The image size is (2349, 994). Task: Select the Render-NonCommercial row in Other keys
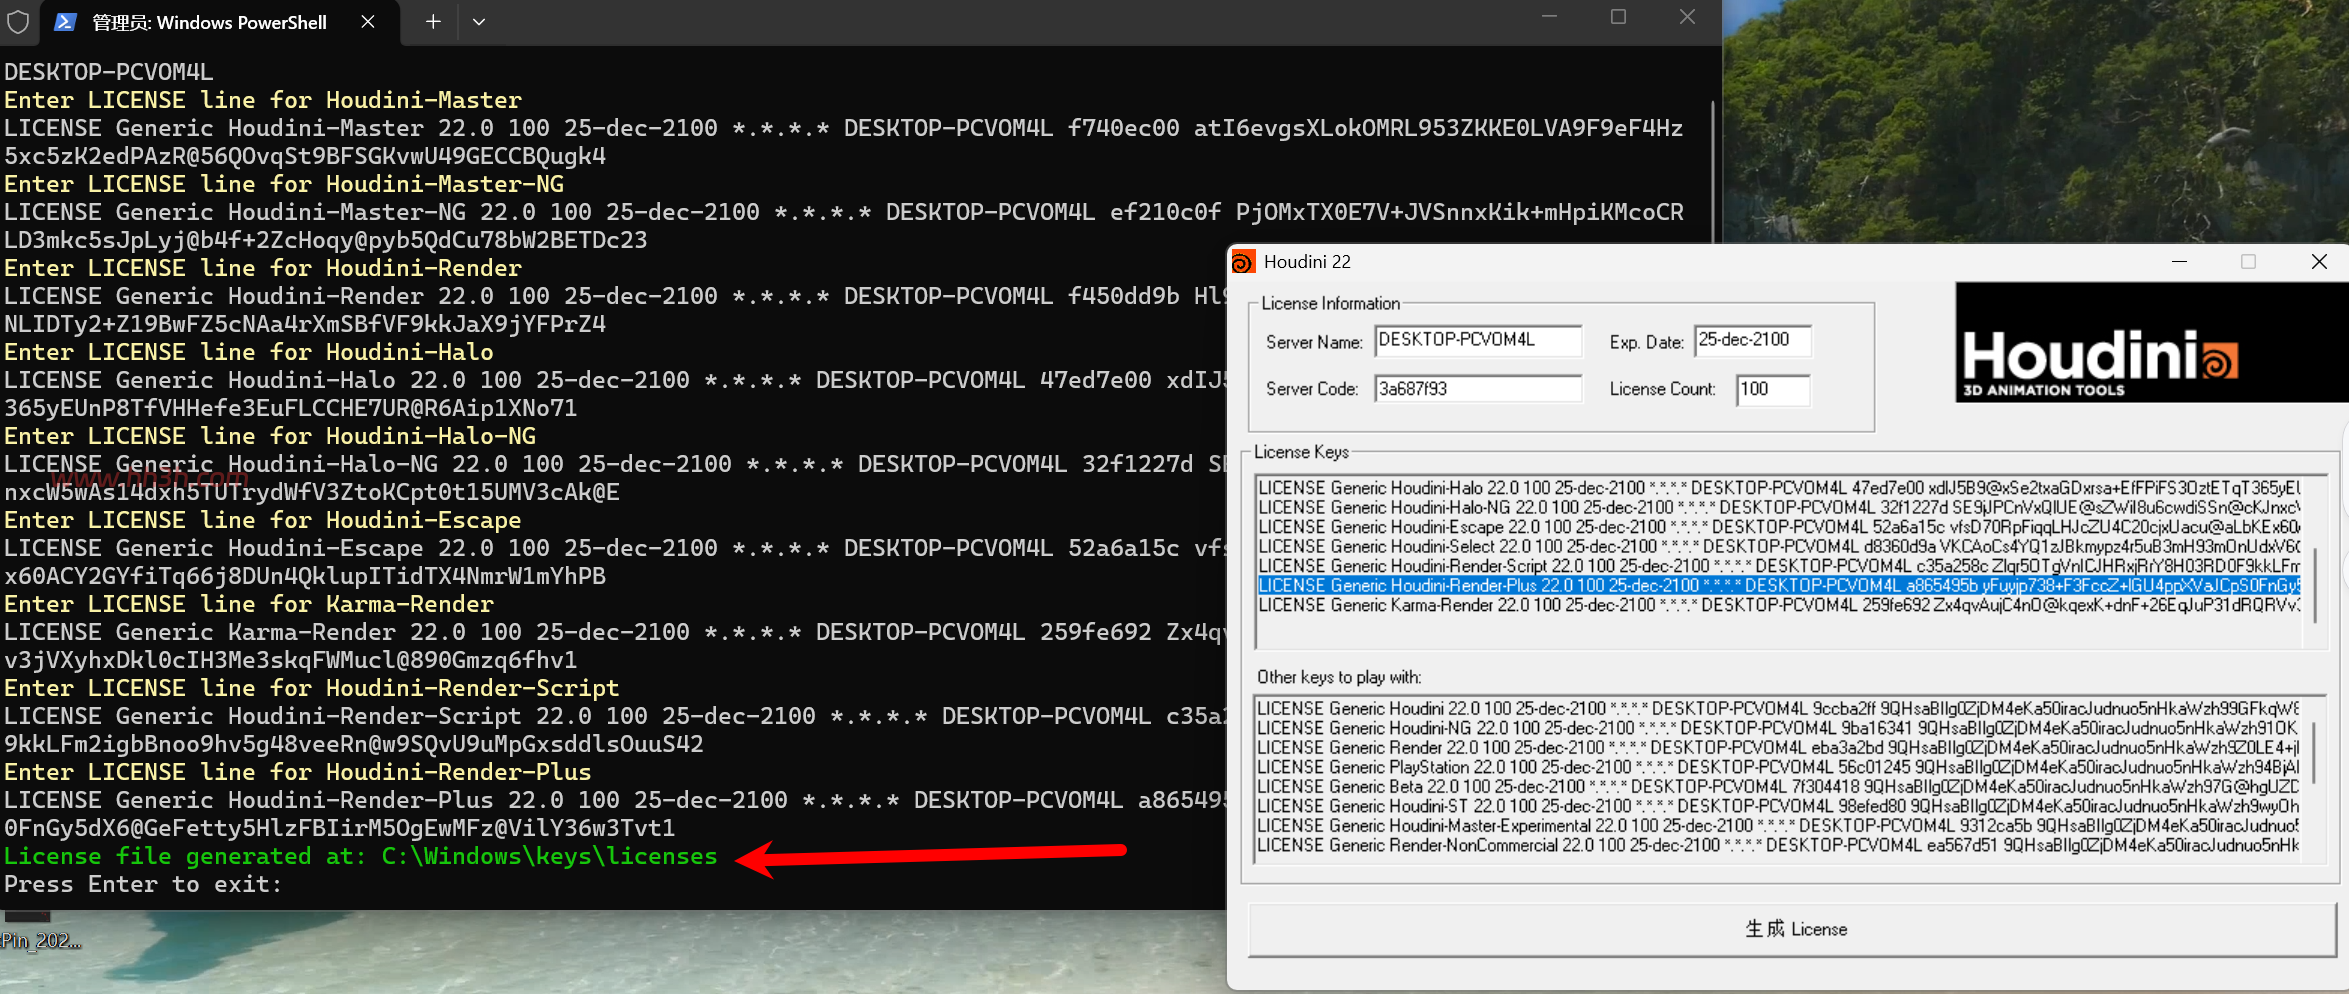point(1778,845)
